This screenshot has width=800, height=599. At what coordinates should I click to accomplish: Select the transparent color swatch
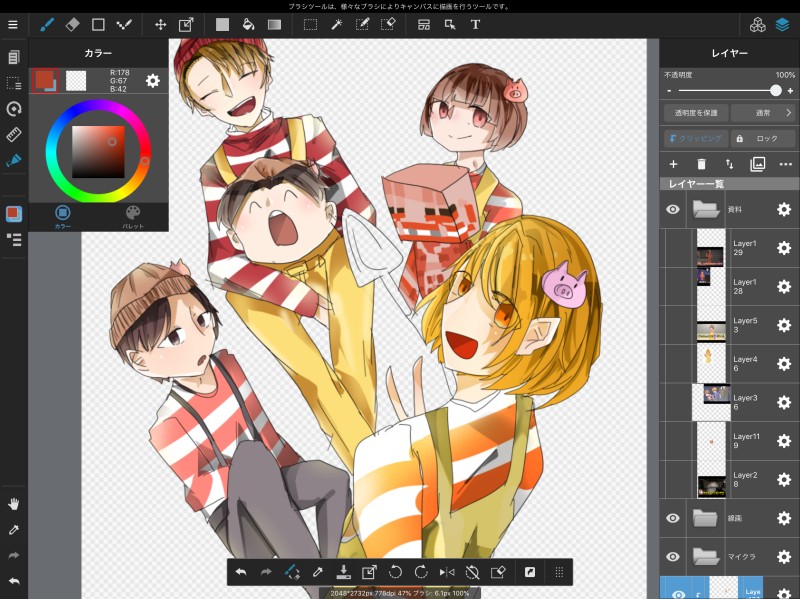76,81
